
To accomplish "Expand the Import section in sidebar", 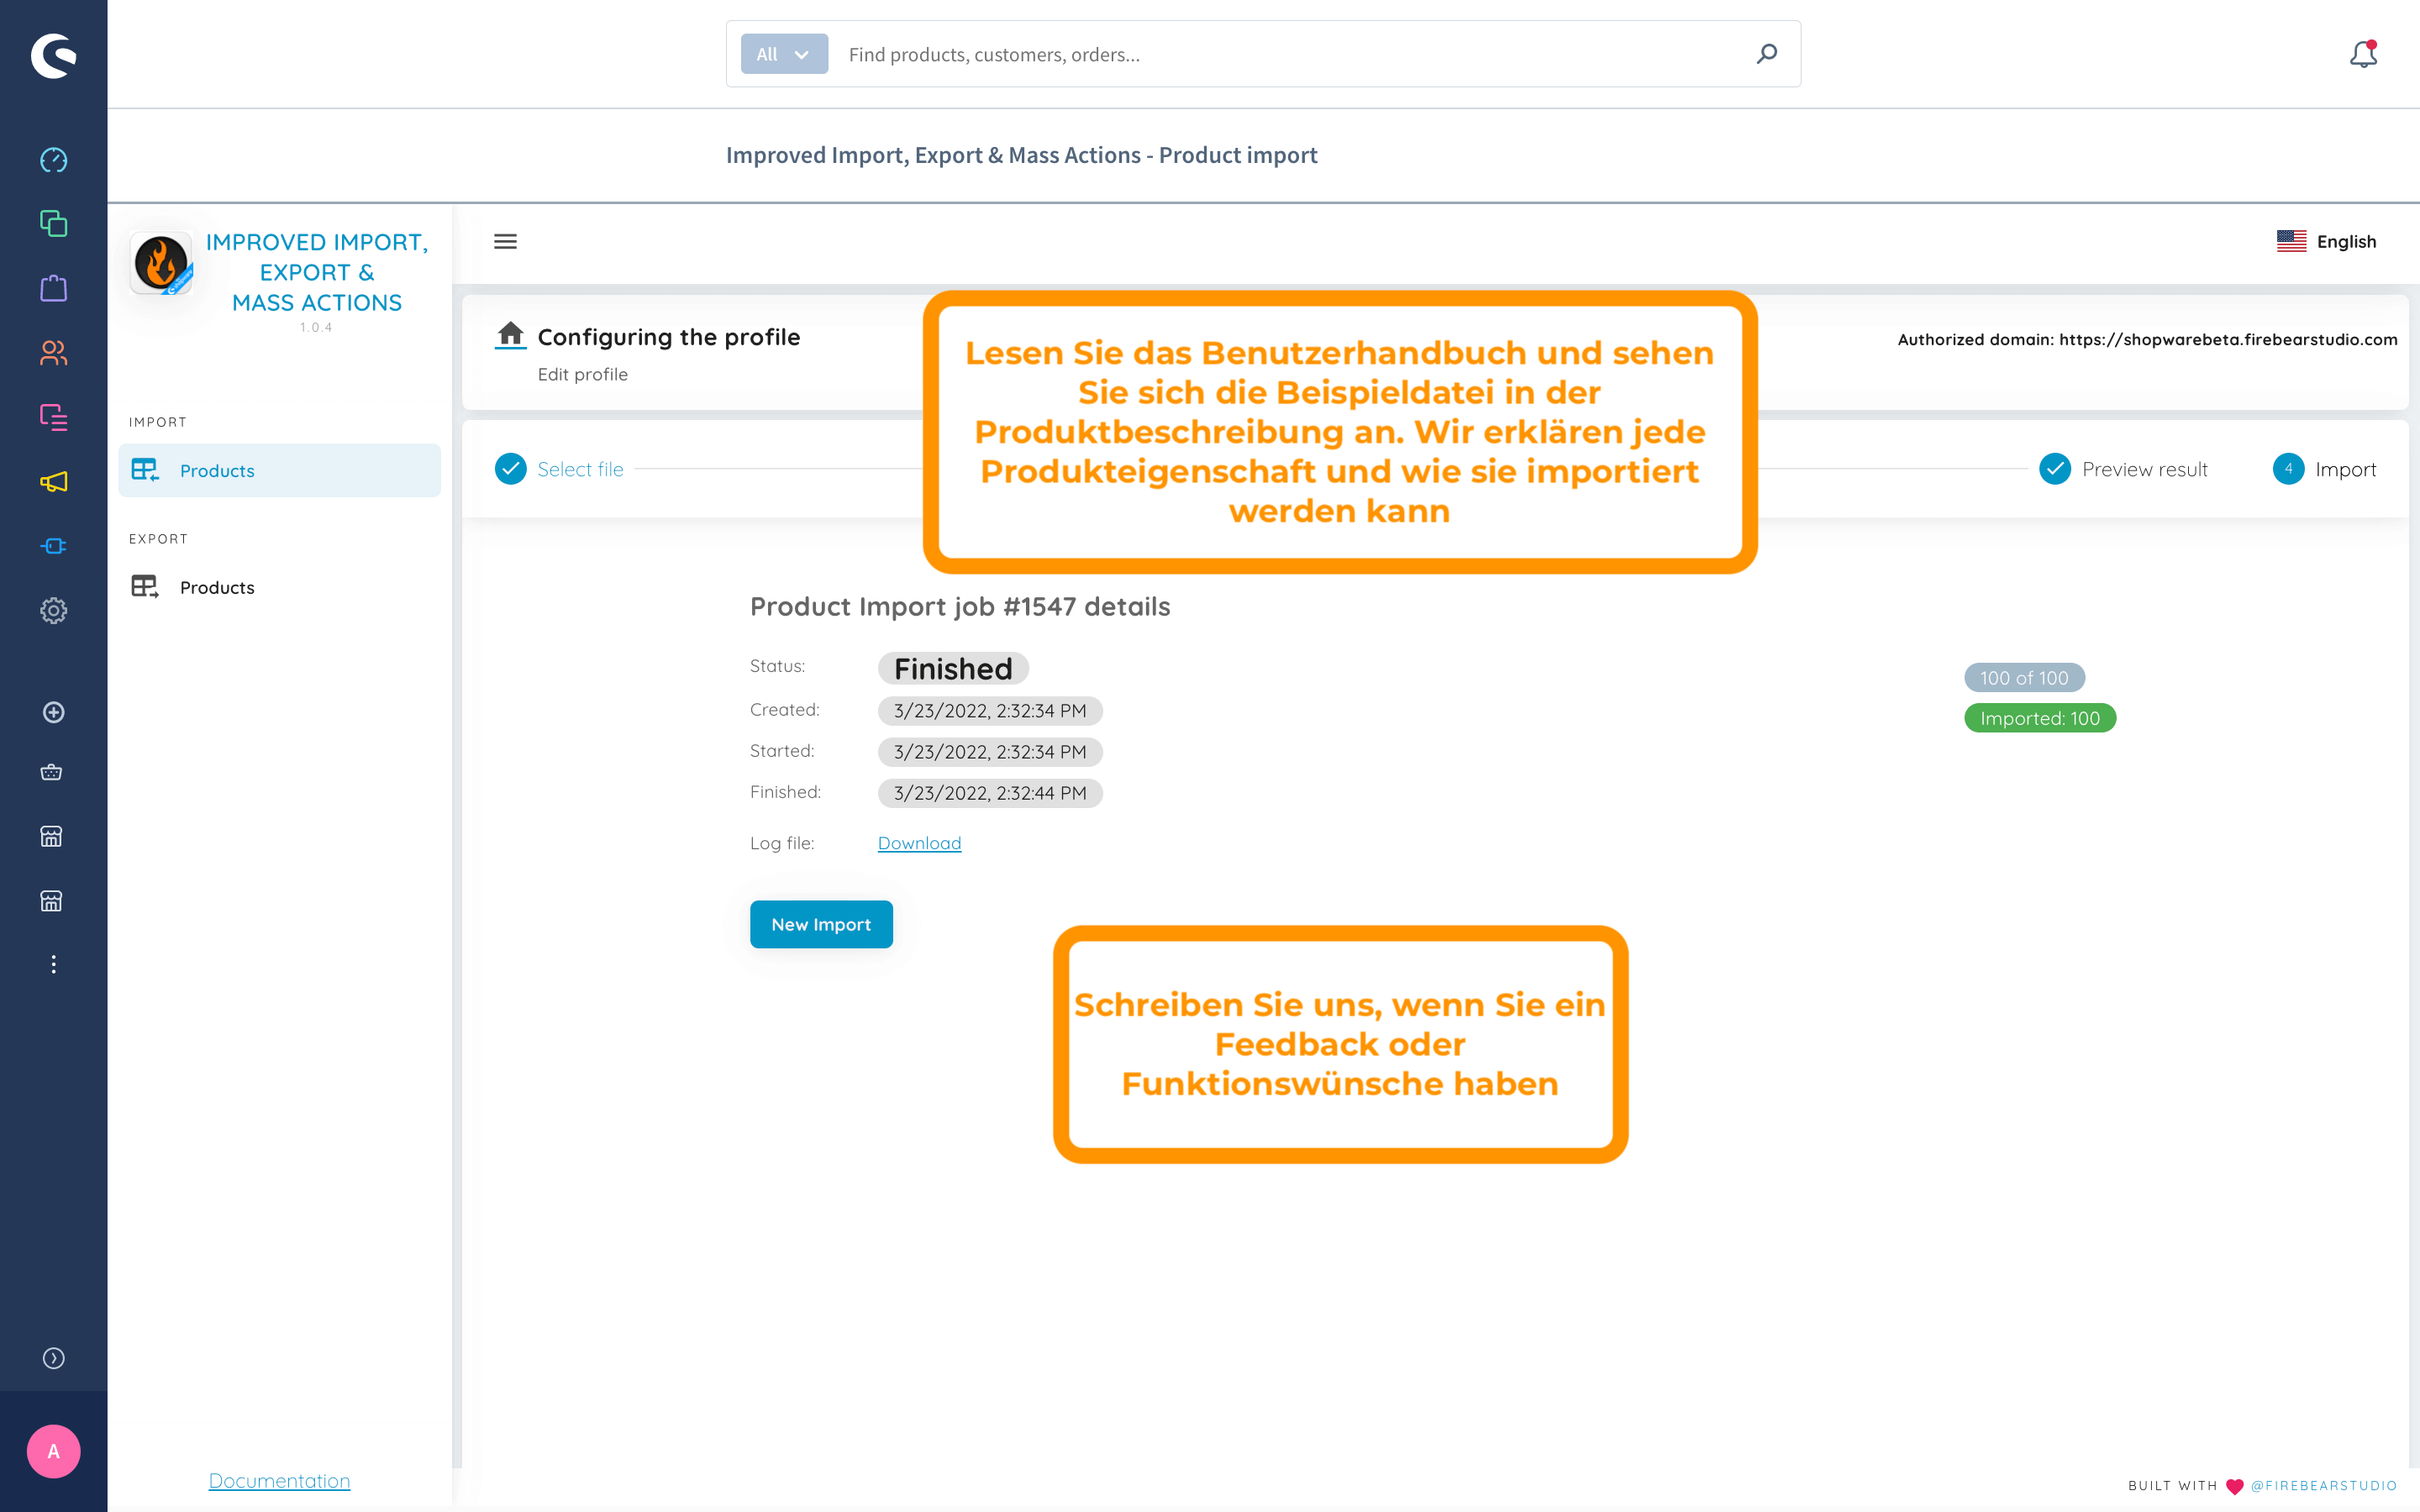I will (157, 420).
